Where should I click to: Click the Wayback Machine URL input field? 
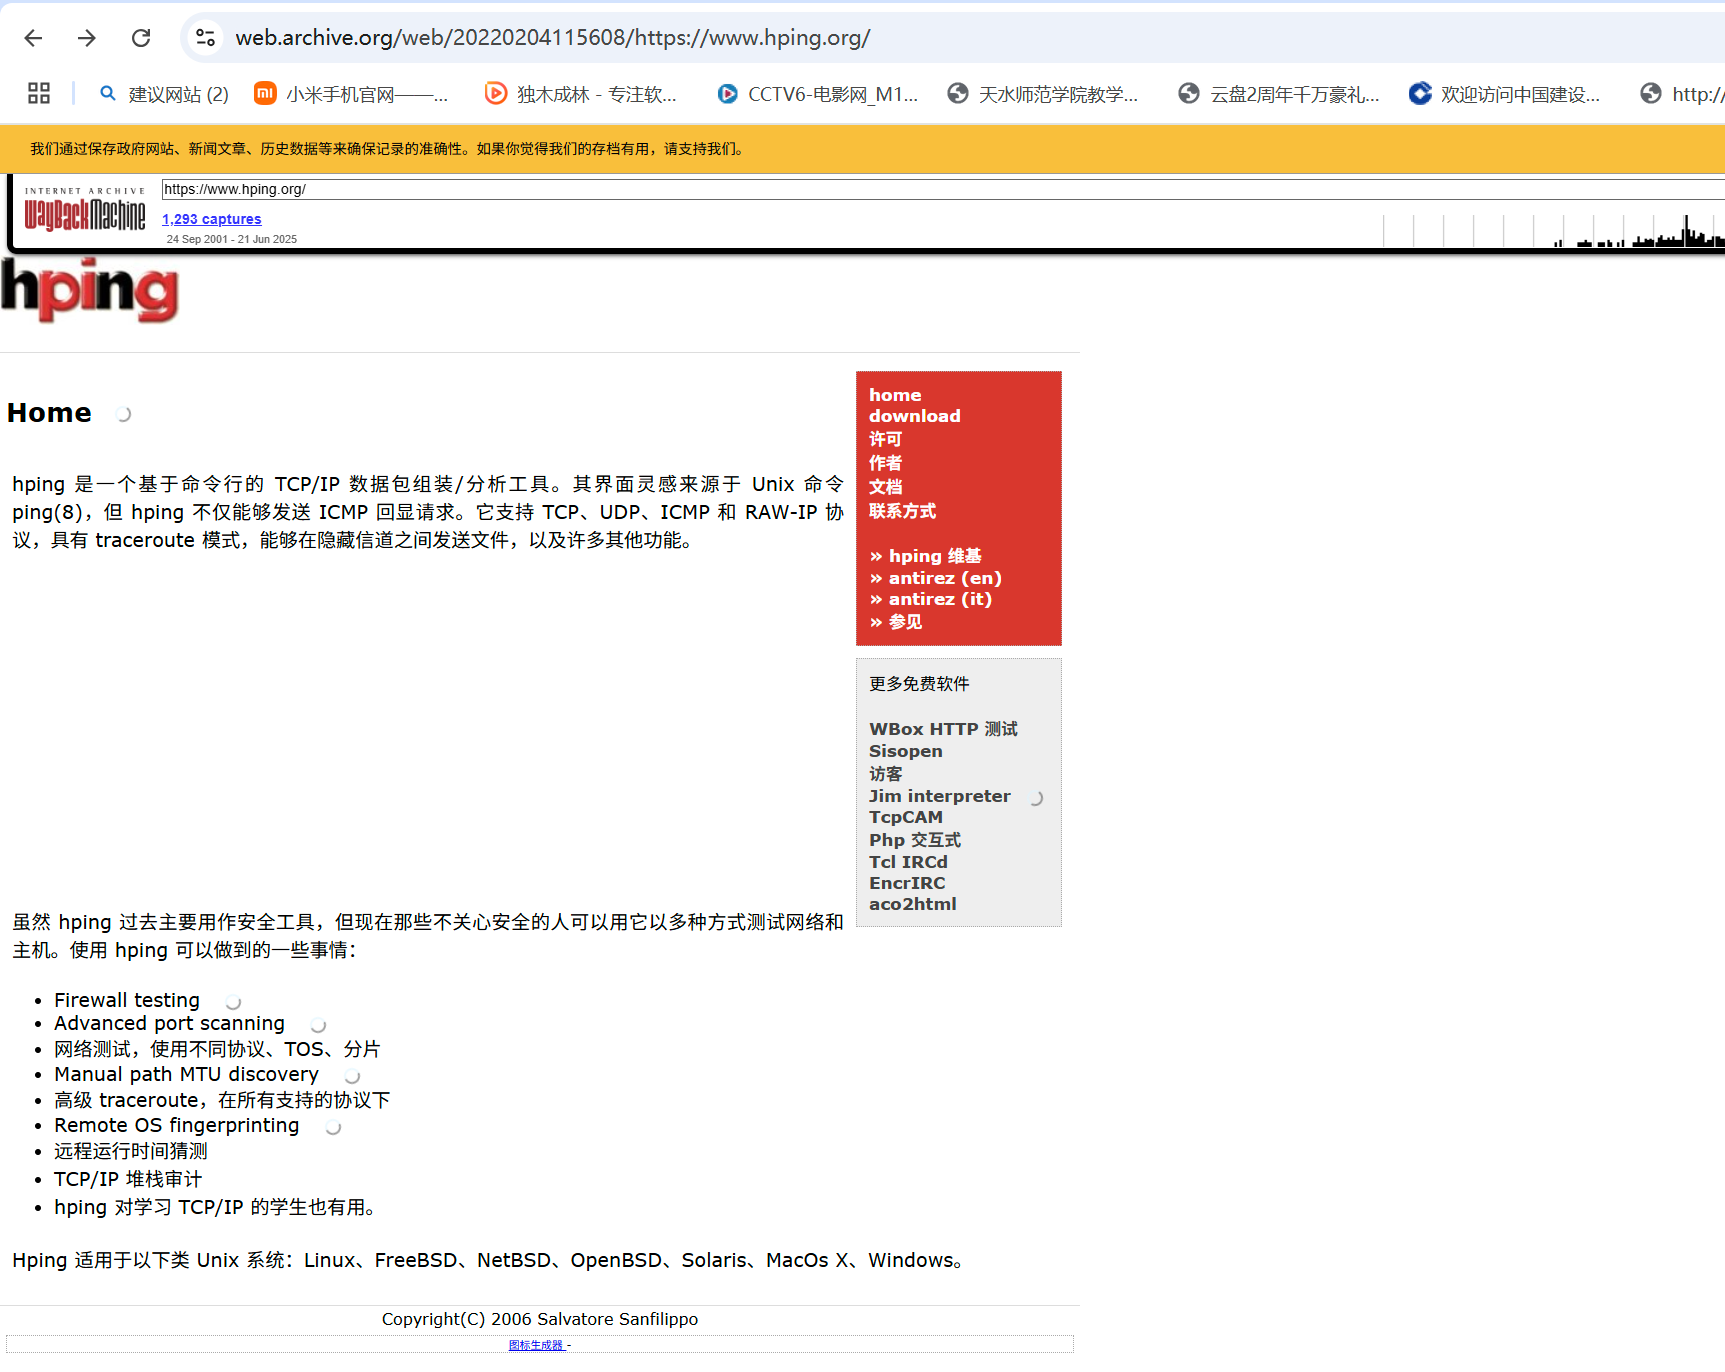pyautogui.click(x=943, y=189)
